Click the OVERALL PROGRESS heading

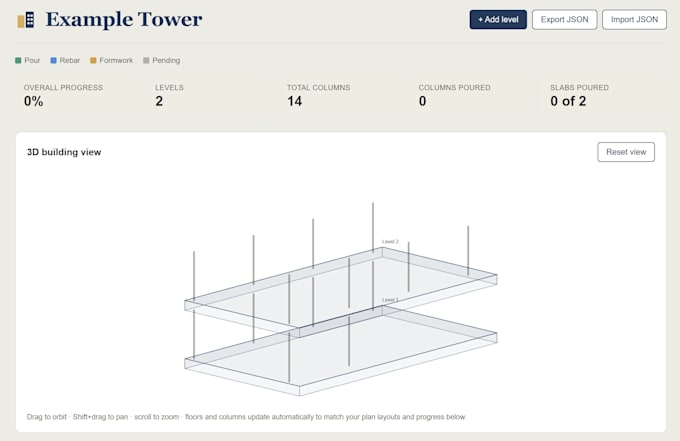point(63,88)
